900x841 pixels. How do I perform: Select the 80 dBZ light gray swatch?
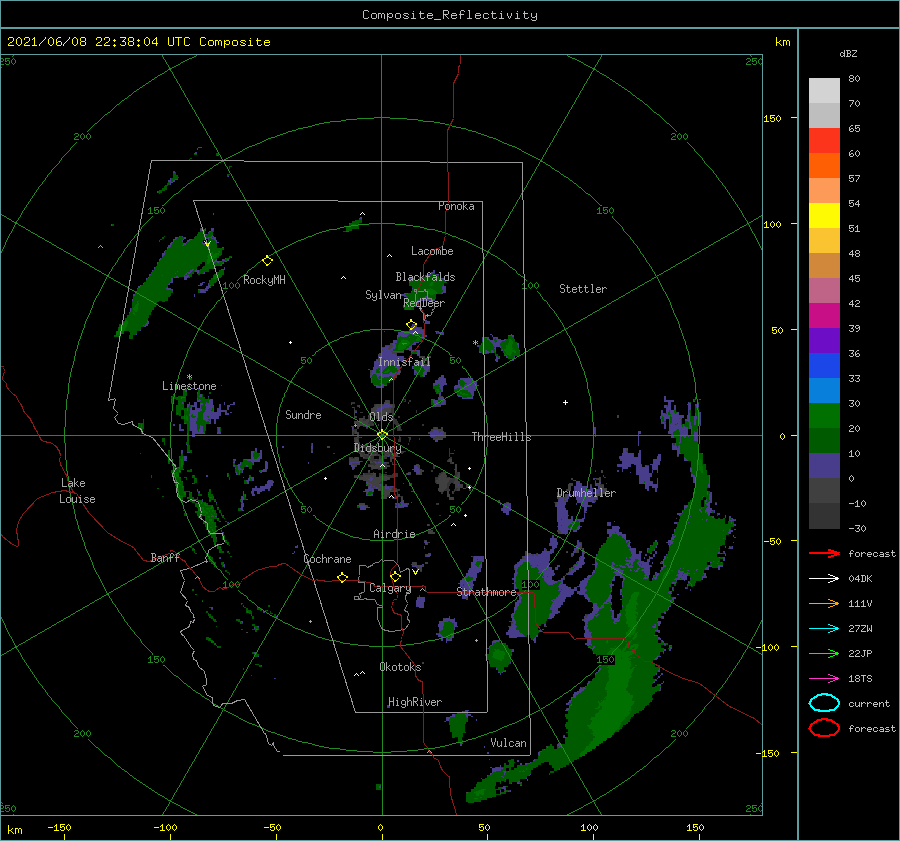(x=824, y=91)
